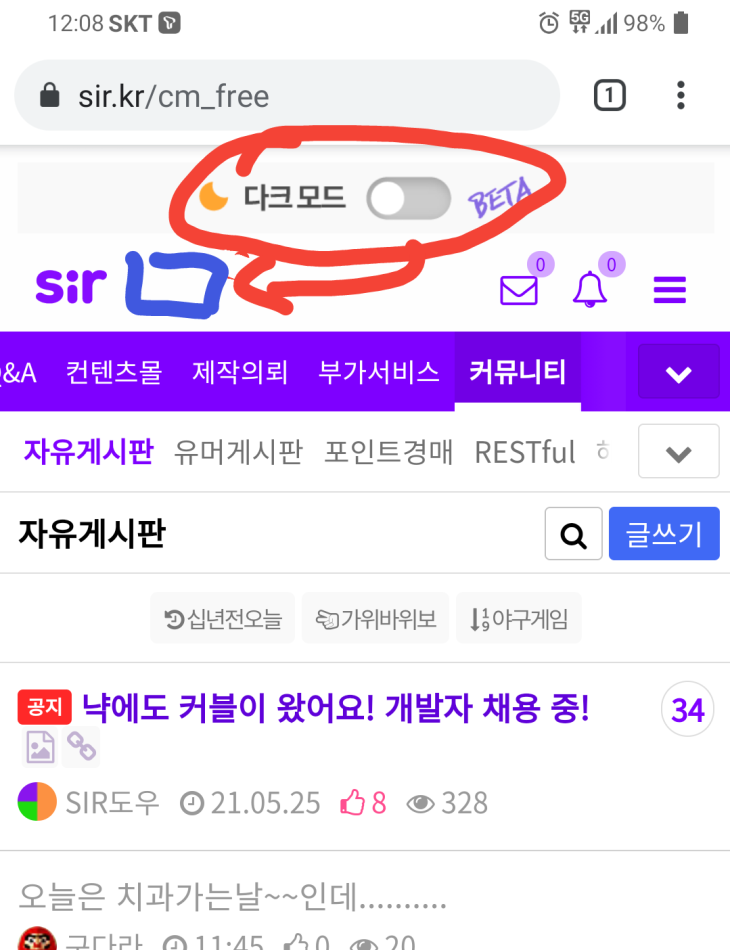This screenshot has width=730, height=950.
Task: Open the hamburger menu icon
Action: click(669, 290)
